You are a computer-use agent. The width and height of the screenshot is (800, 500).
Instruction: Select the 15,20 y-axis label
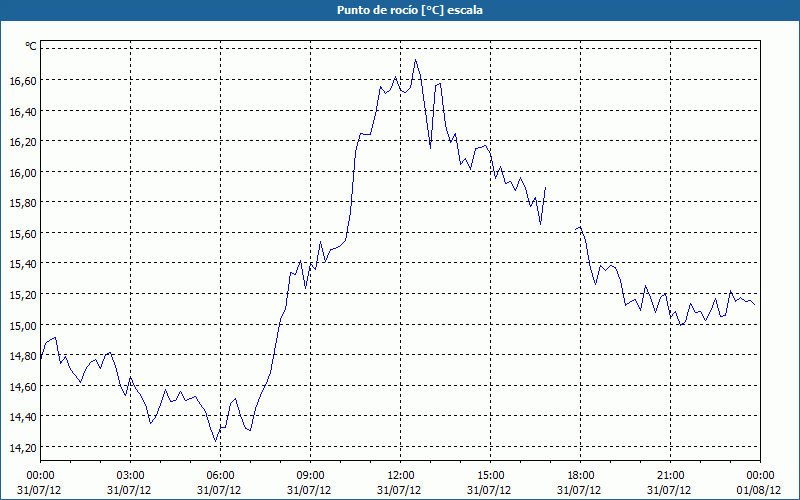tap(23, 295)
